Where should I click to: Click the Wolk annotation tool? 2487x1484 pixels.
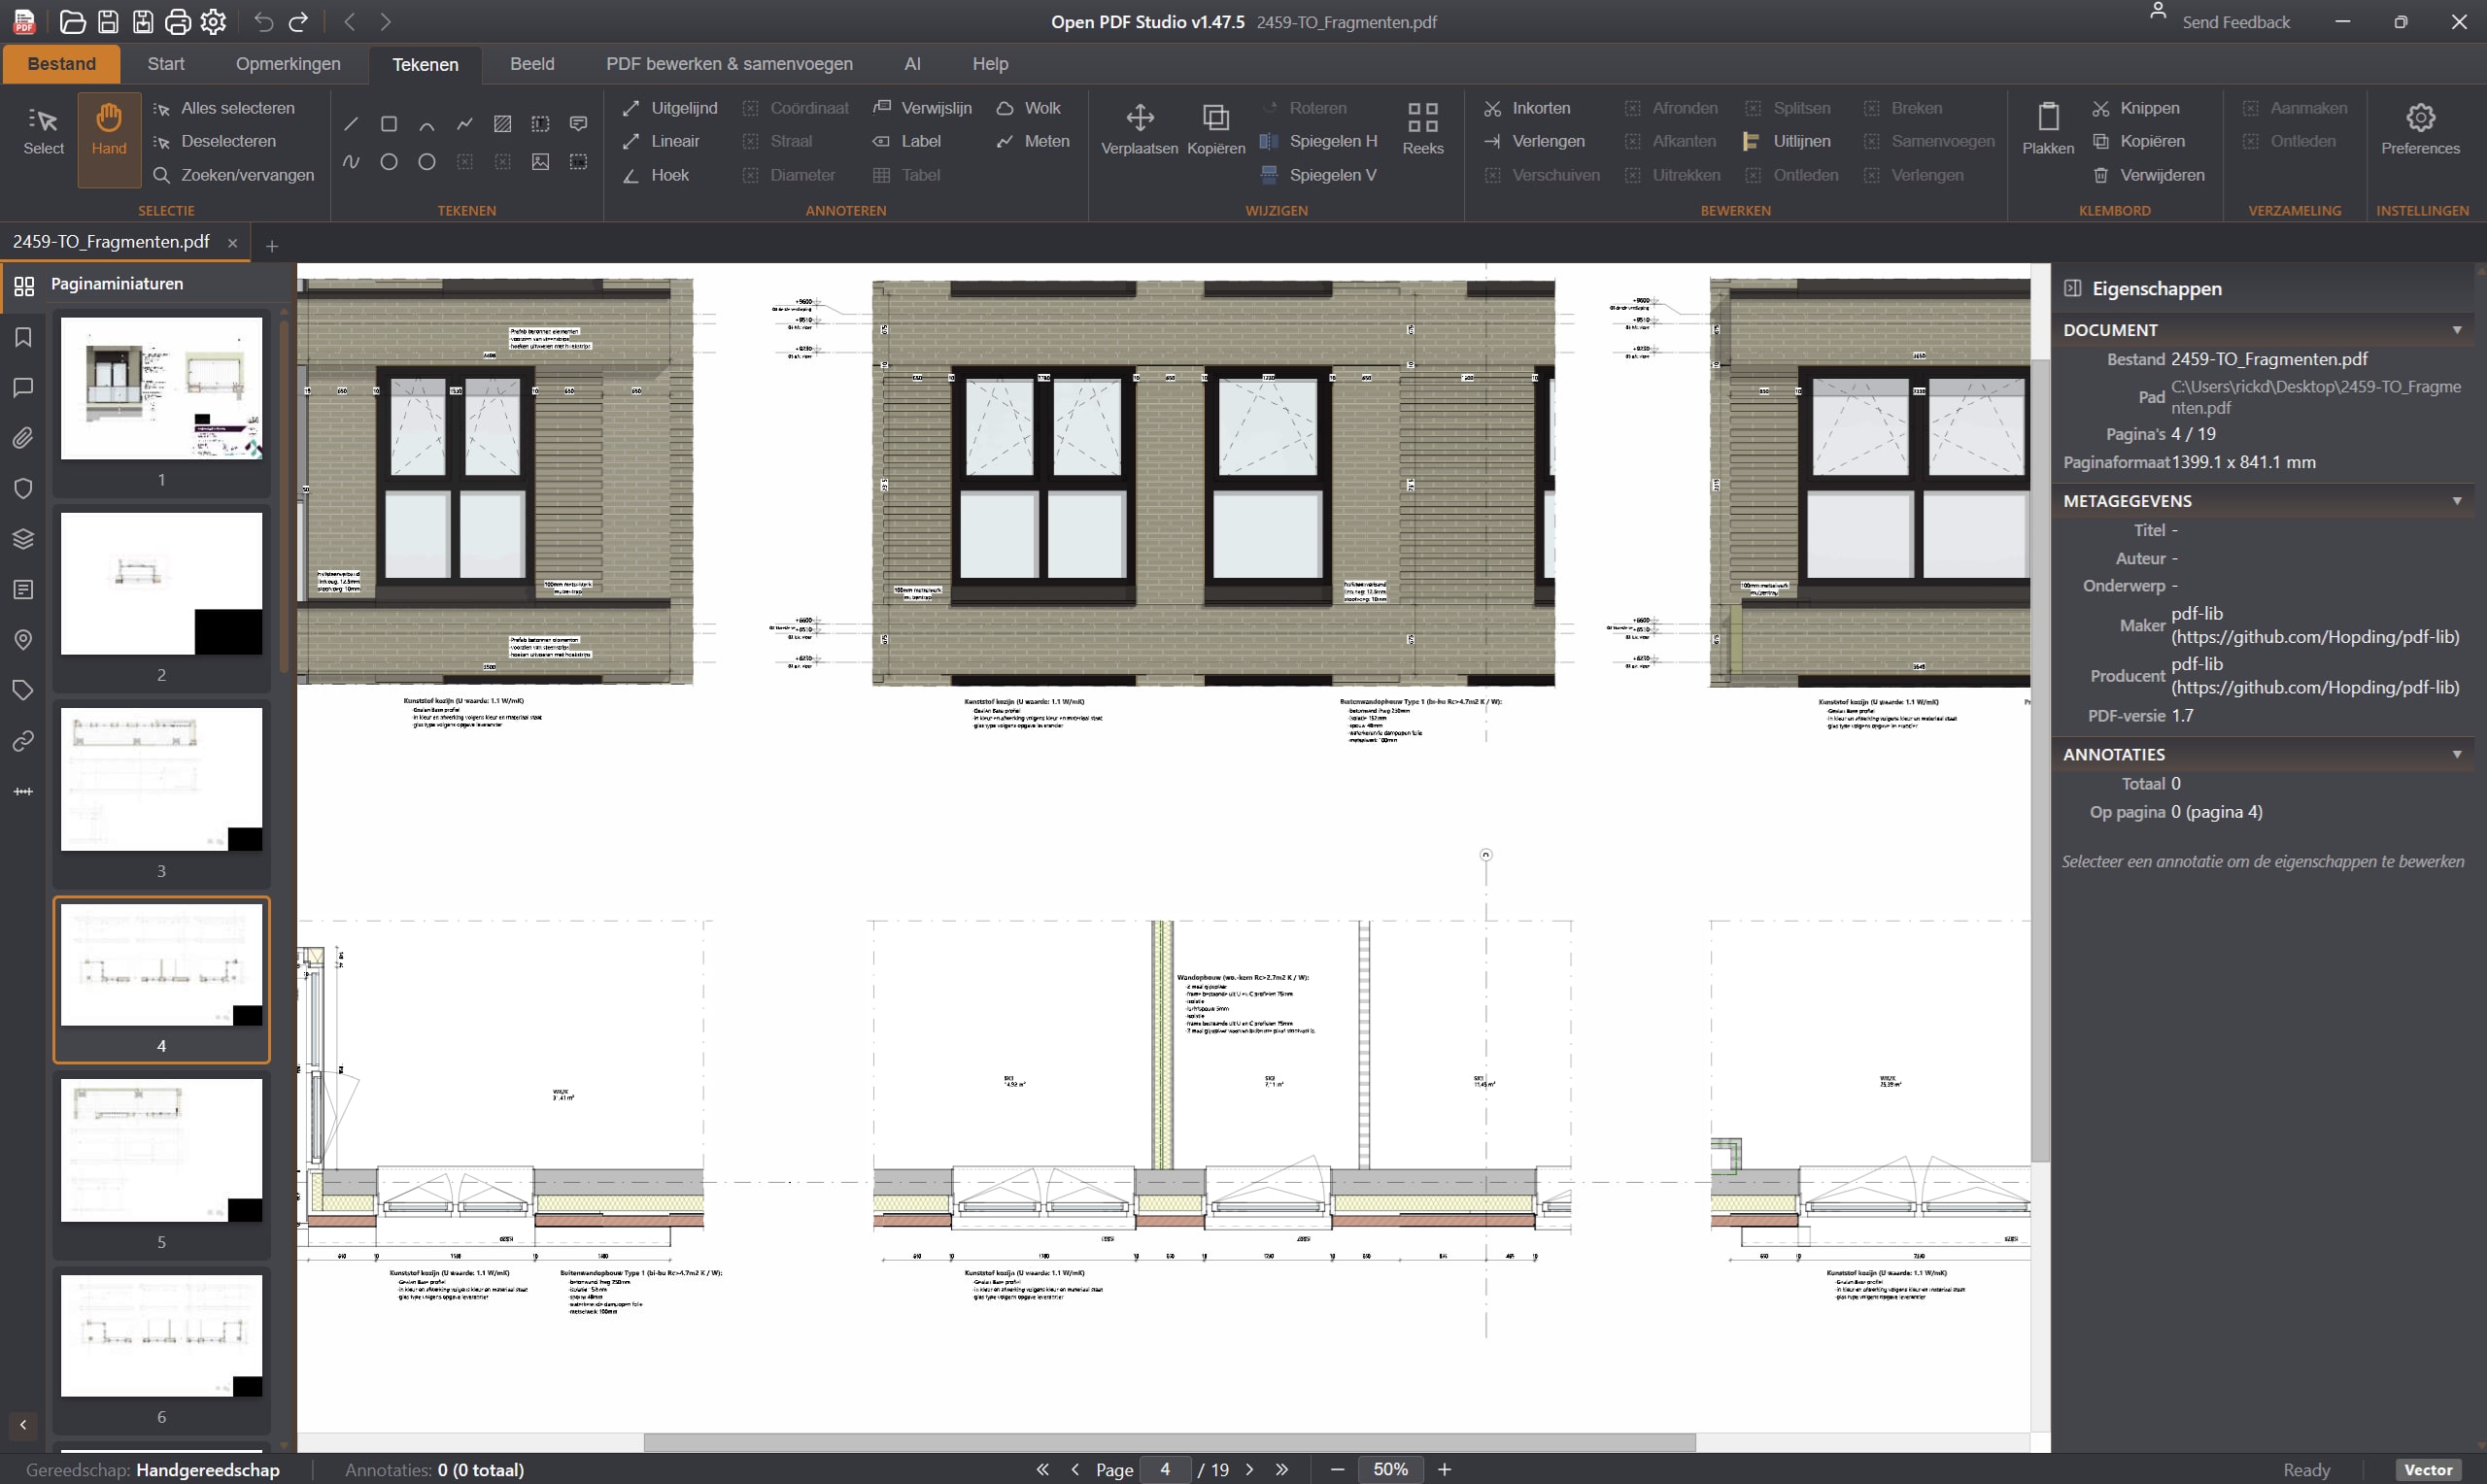(x=1028, y=108)
